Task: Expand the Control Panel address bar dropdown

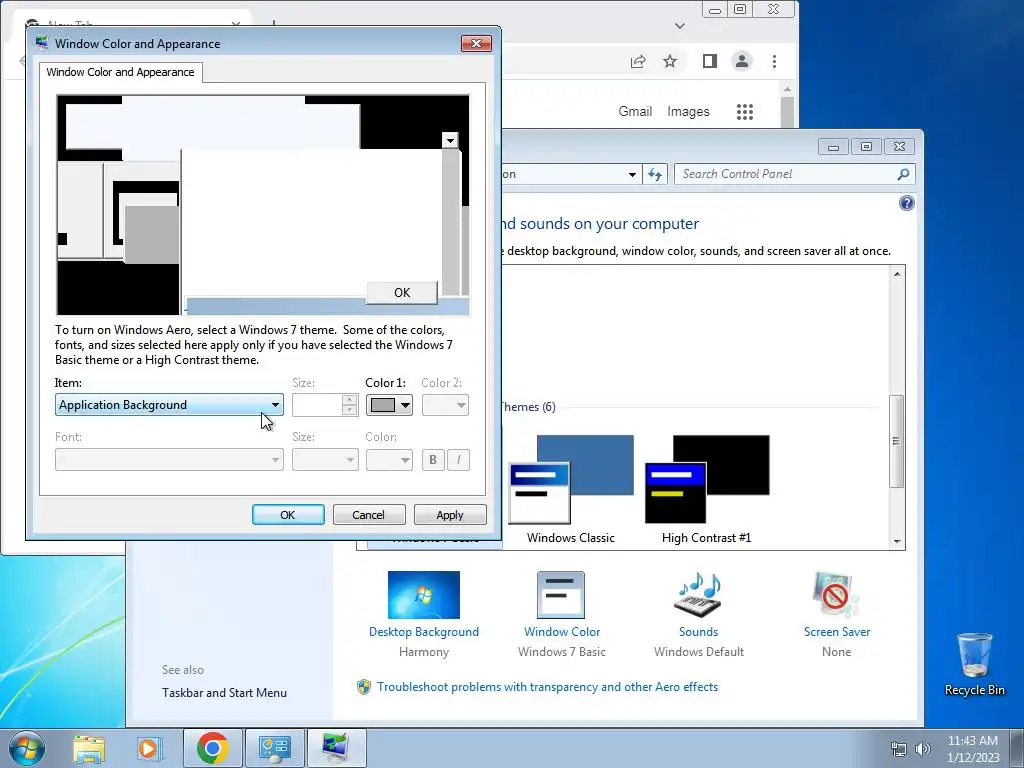Action: [632, 174]
